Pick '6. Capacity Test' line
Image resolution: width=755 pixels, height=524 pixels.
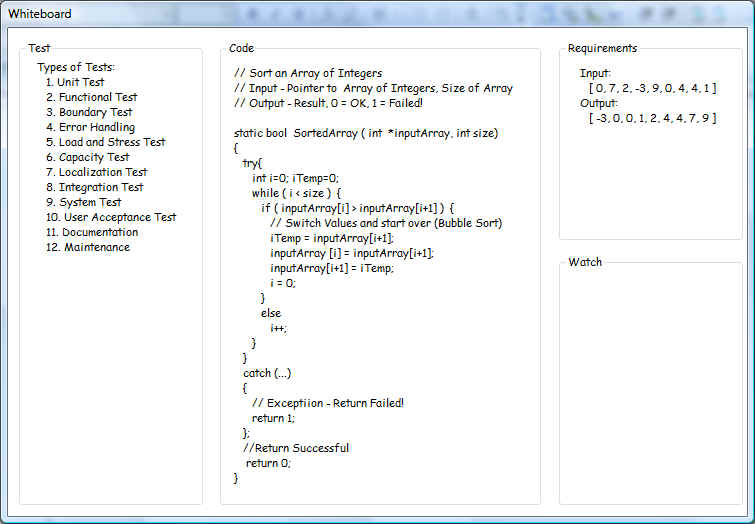click(88, 157)
